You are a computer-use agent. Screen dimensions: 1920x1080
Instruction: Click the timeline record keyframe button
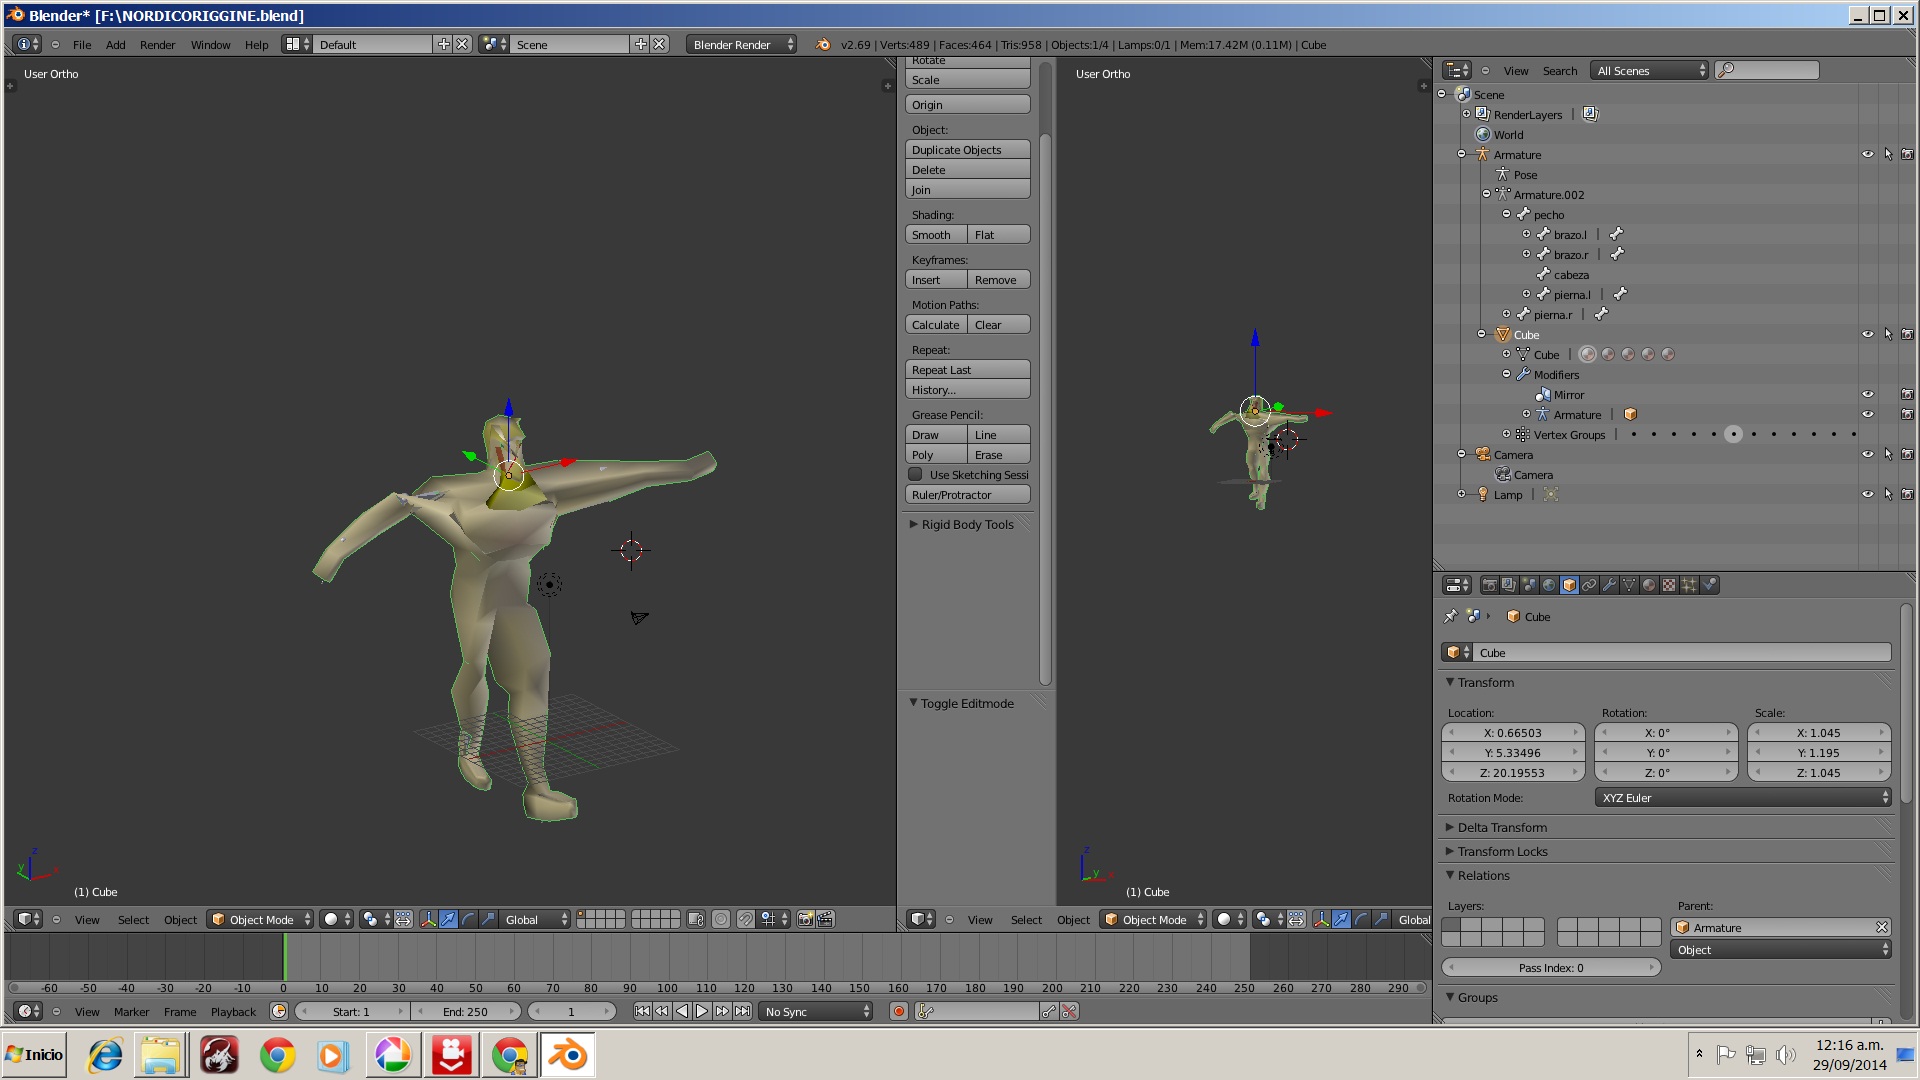click(898, 1011)
